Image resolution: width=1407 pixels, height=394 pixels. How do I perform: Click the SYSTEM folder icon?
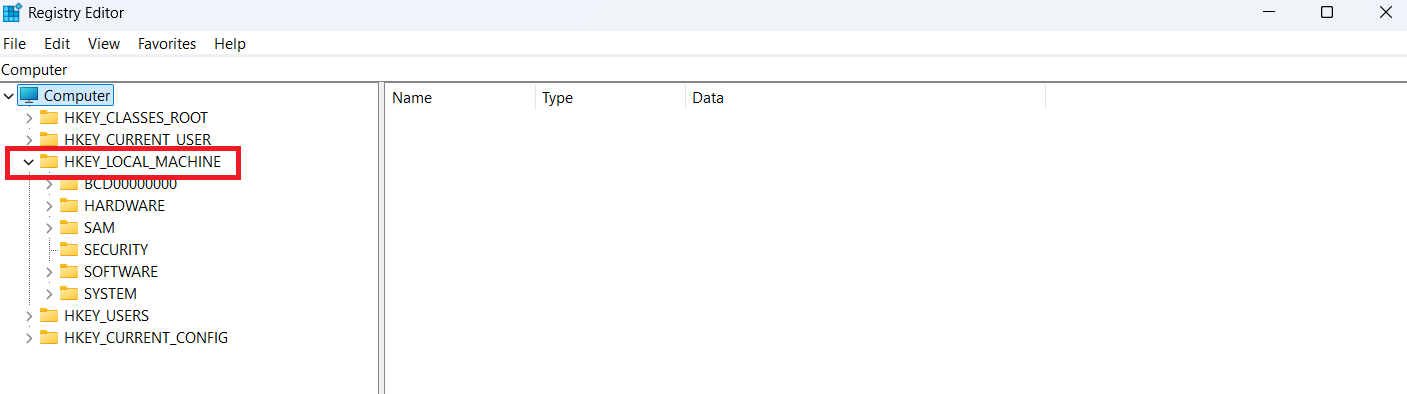(x=69, y=293)
